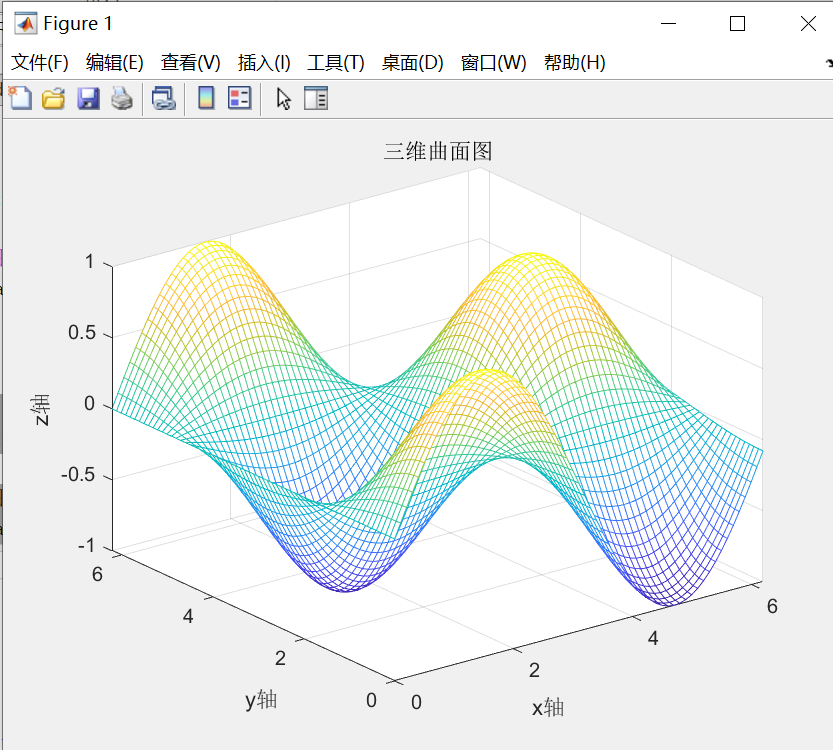Open the 编辑(E) menu
Viewport: 833px width, 750px height.
coord(114,61)
